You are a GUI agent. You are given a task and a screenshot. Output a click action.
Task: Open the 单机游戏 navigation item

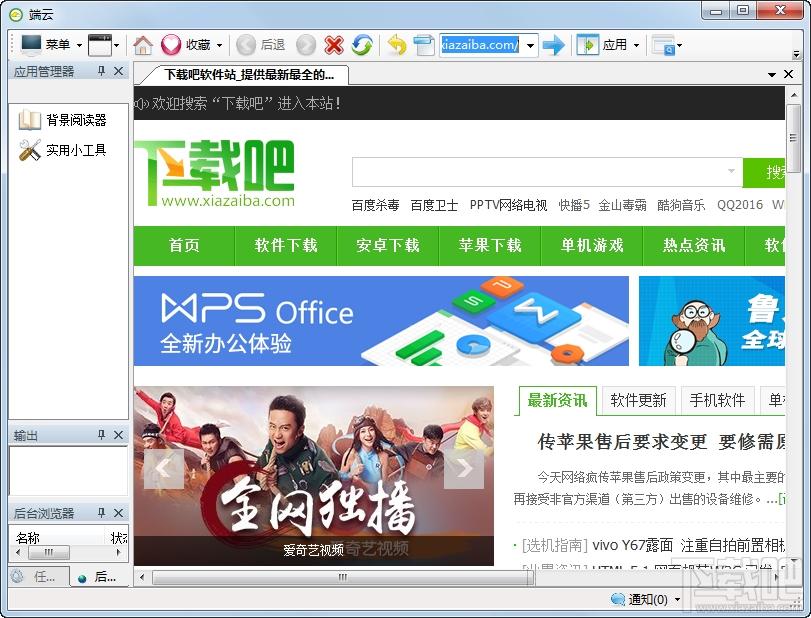[592, 245]
